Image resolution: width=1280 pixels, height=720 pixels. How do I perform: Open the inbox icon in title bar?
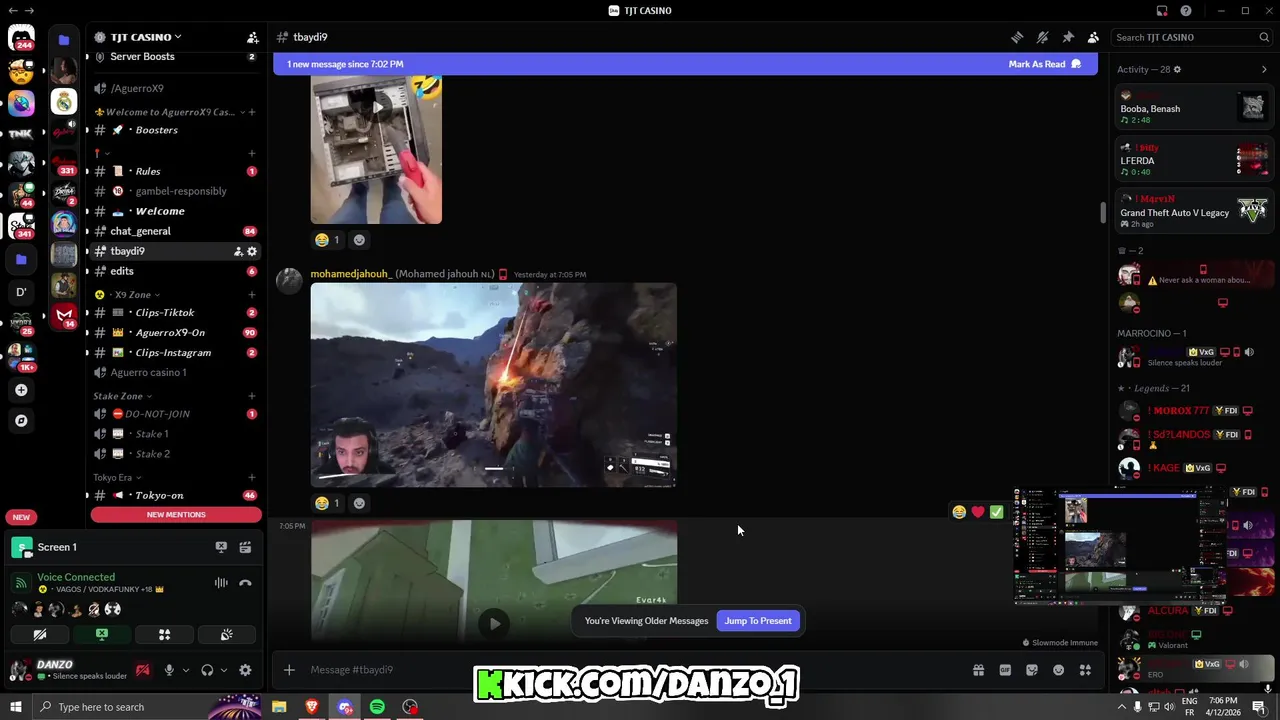point(1162,11)
